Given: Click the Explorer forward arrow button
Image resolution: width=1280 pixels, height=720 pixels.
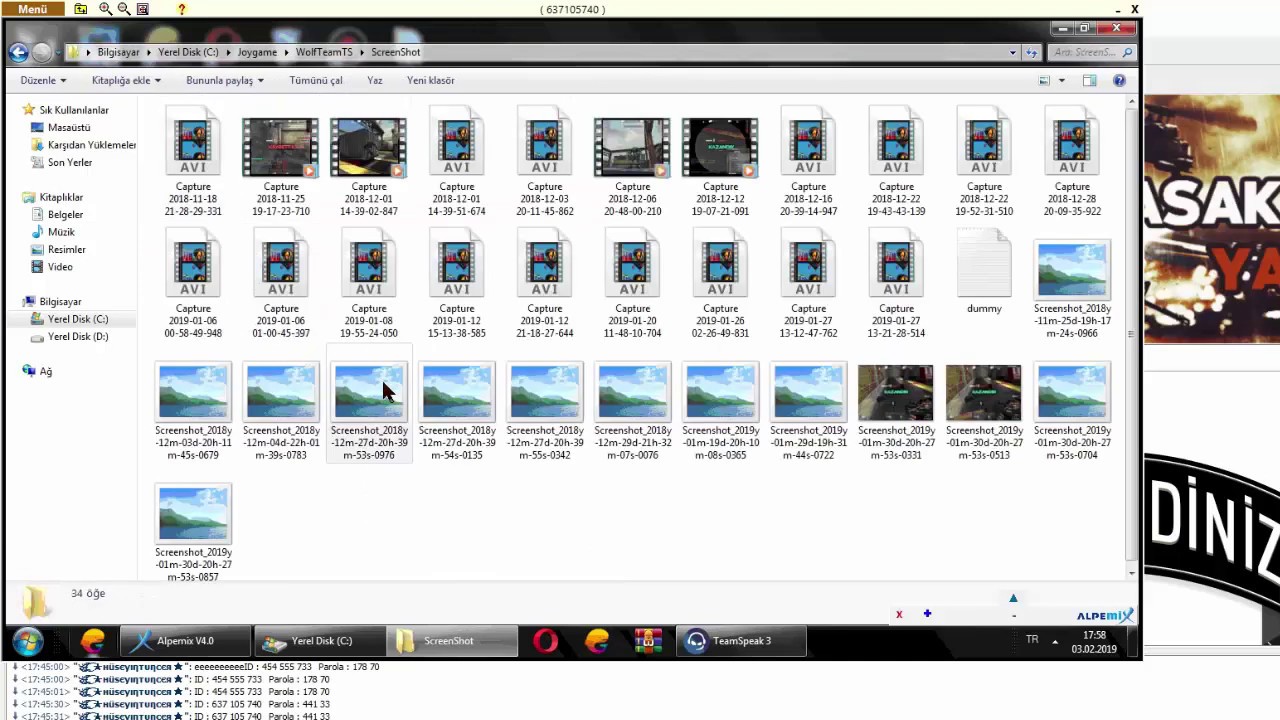Looking at the screenshot, I should tap(41, 52).
